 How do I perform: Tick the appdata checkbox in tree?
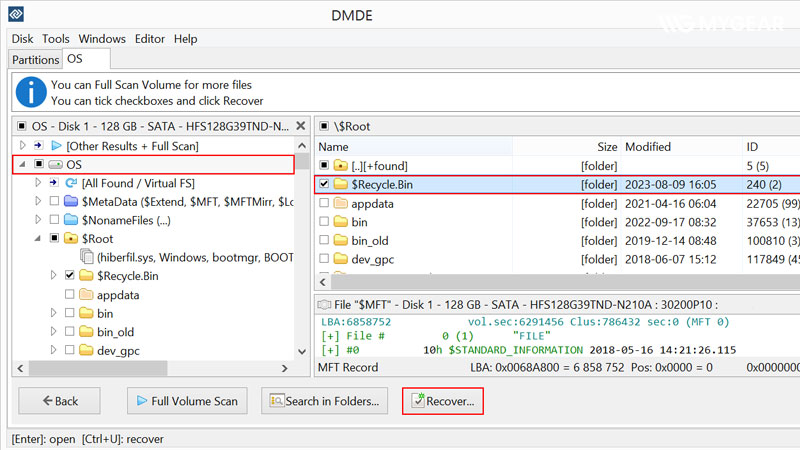tap(69, 294)
